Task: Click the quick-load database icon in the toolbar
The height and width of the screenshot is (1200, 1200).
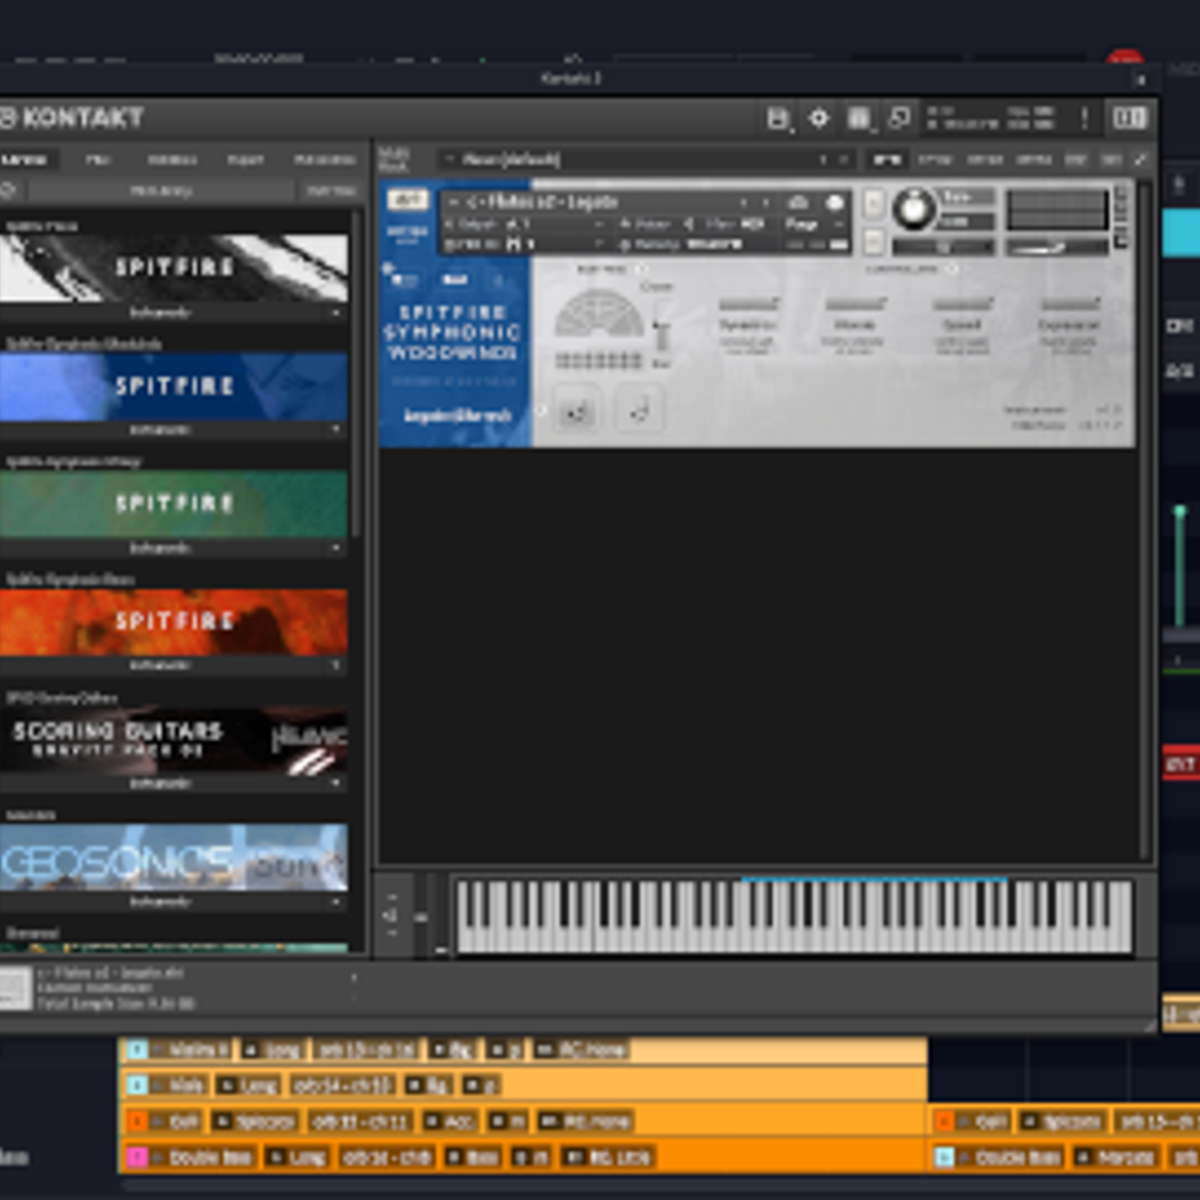Action: (858, 120)
